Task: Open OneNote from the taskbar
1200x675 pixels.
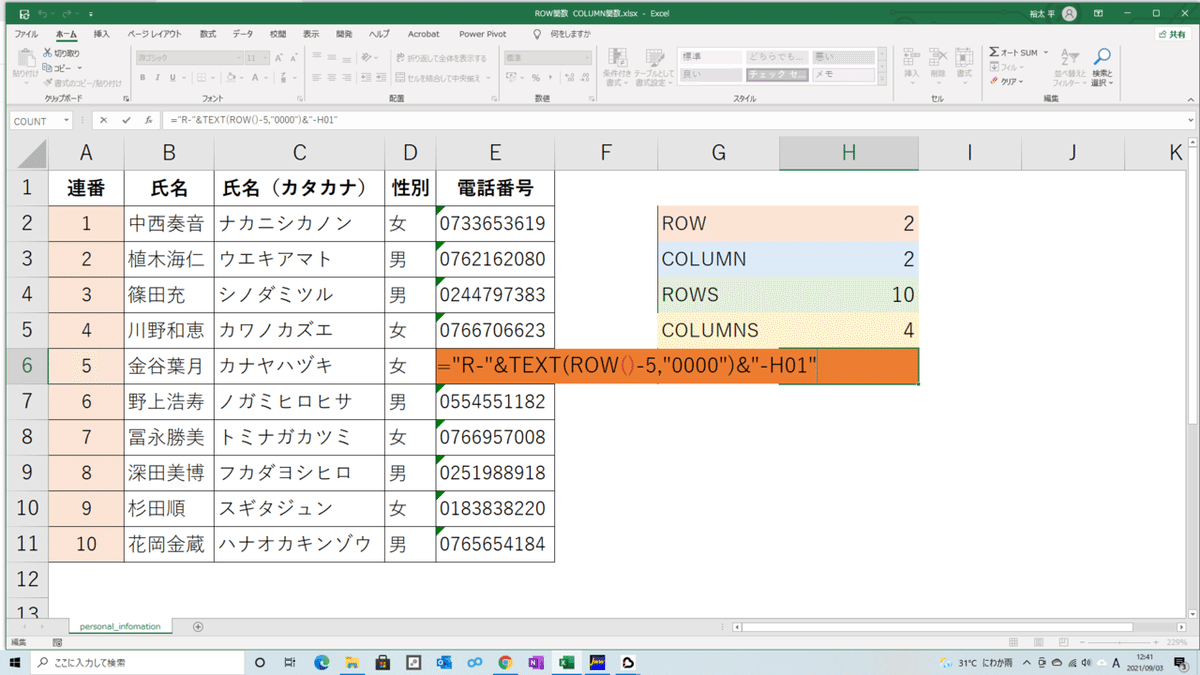Action: point(536,662)
